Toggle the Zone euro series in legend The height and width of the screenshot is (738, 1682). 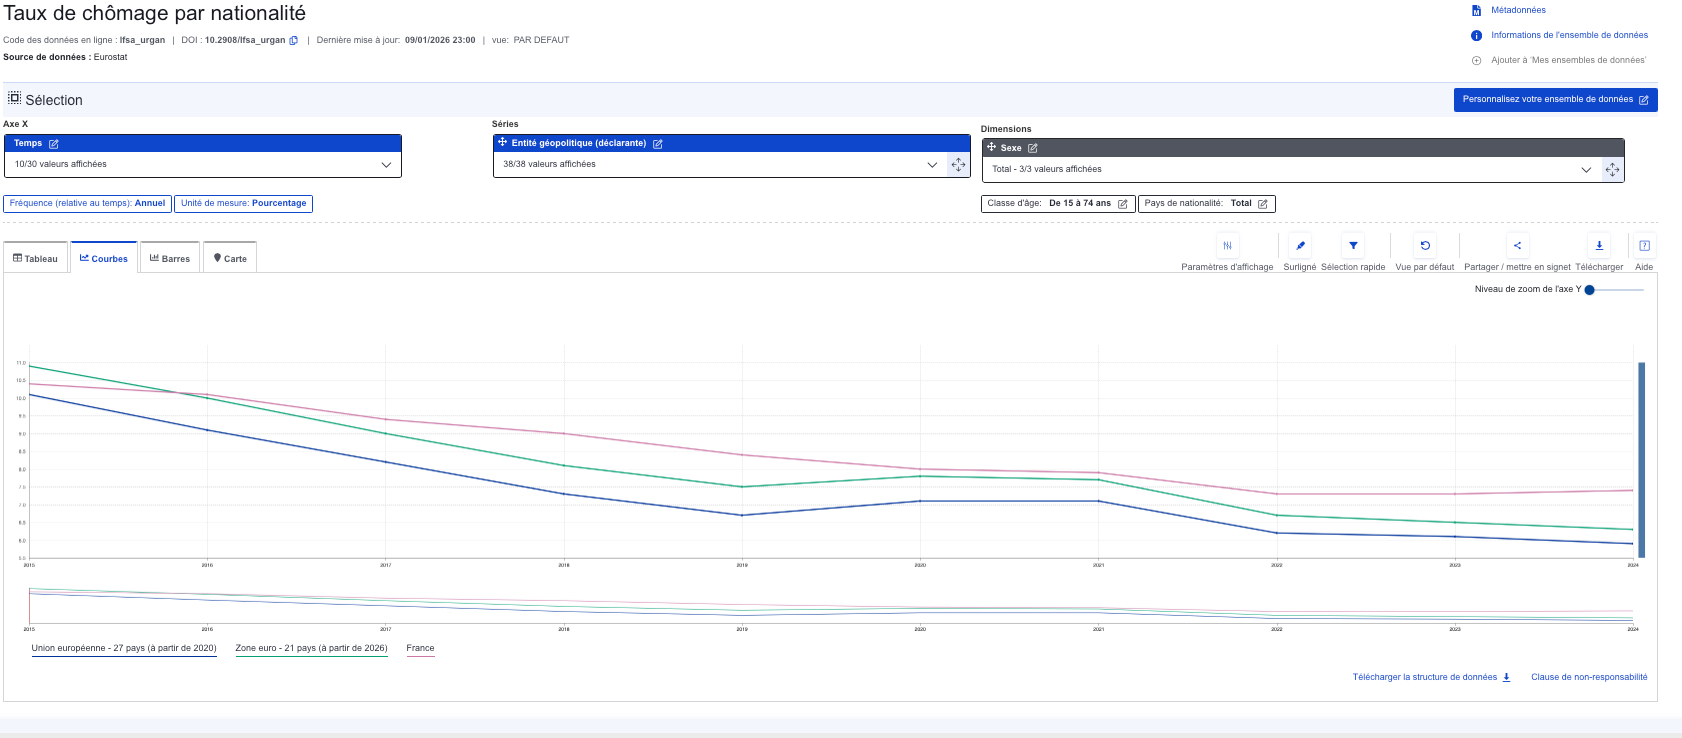[x=311, y=648]
